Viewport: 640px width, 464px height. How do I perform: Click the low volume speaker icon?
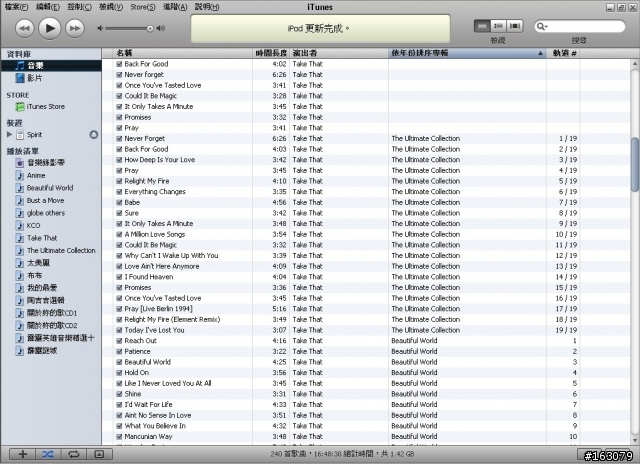(100, 28)
